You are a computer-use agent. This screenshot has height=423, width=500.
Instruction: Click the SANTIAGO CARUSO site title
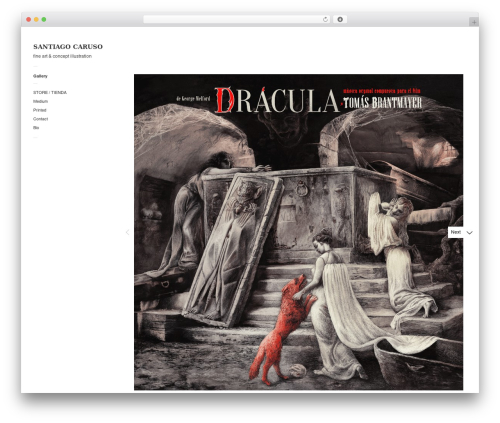[x=68, y=47]
